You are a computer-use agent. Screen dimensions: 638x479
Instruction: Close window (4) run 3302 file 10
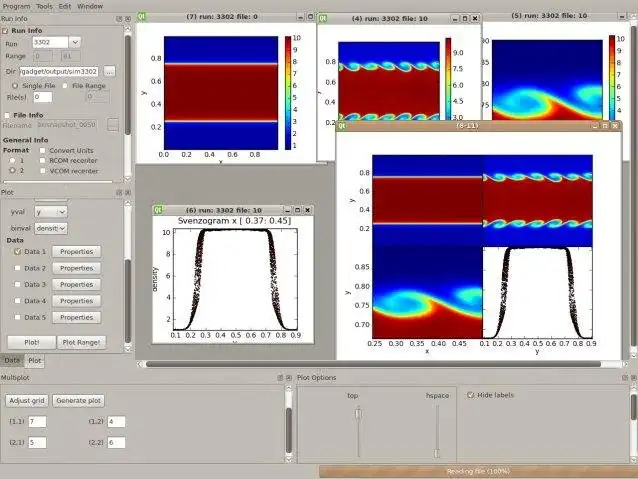475,19
